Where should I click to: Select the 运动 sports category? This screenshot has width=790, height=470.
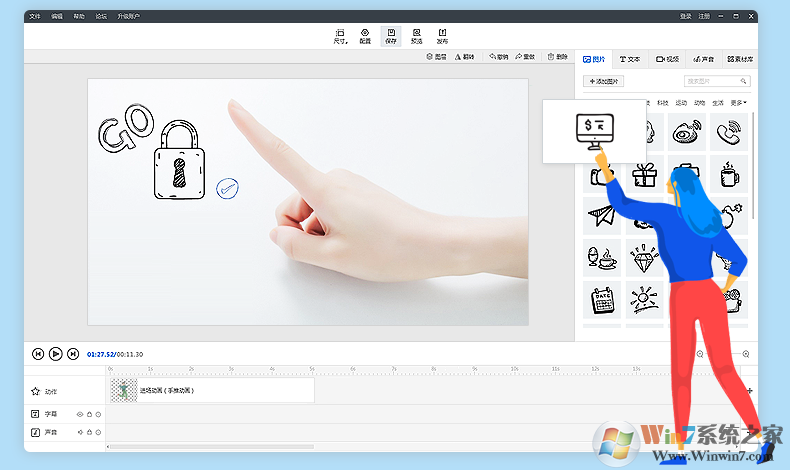click(681, 103)
